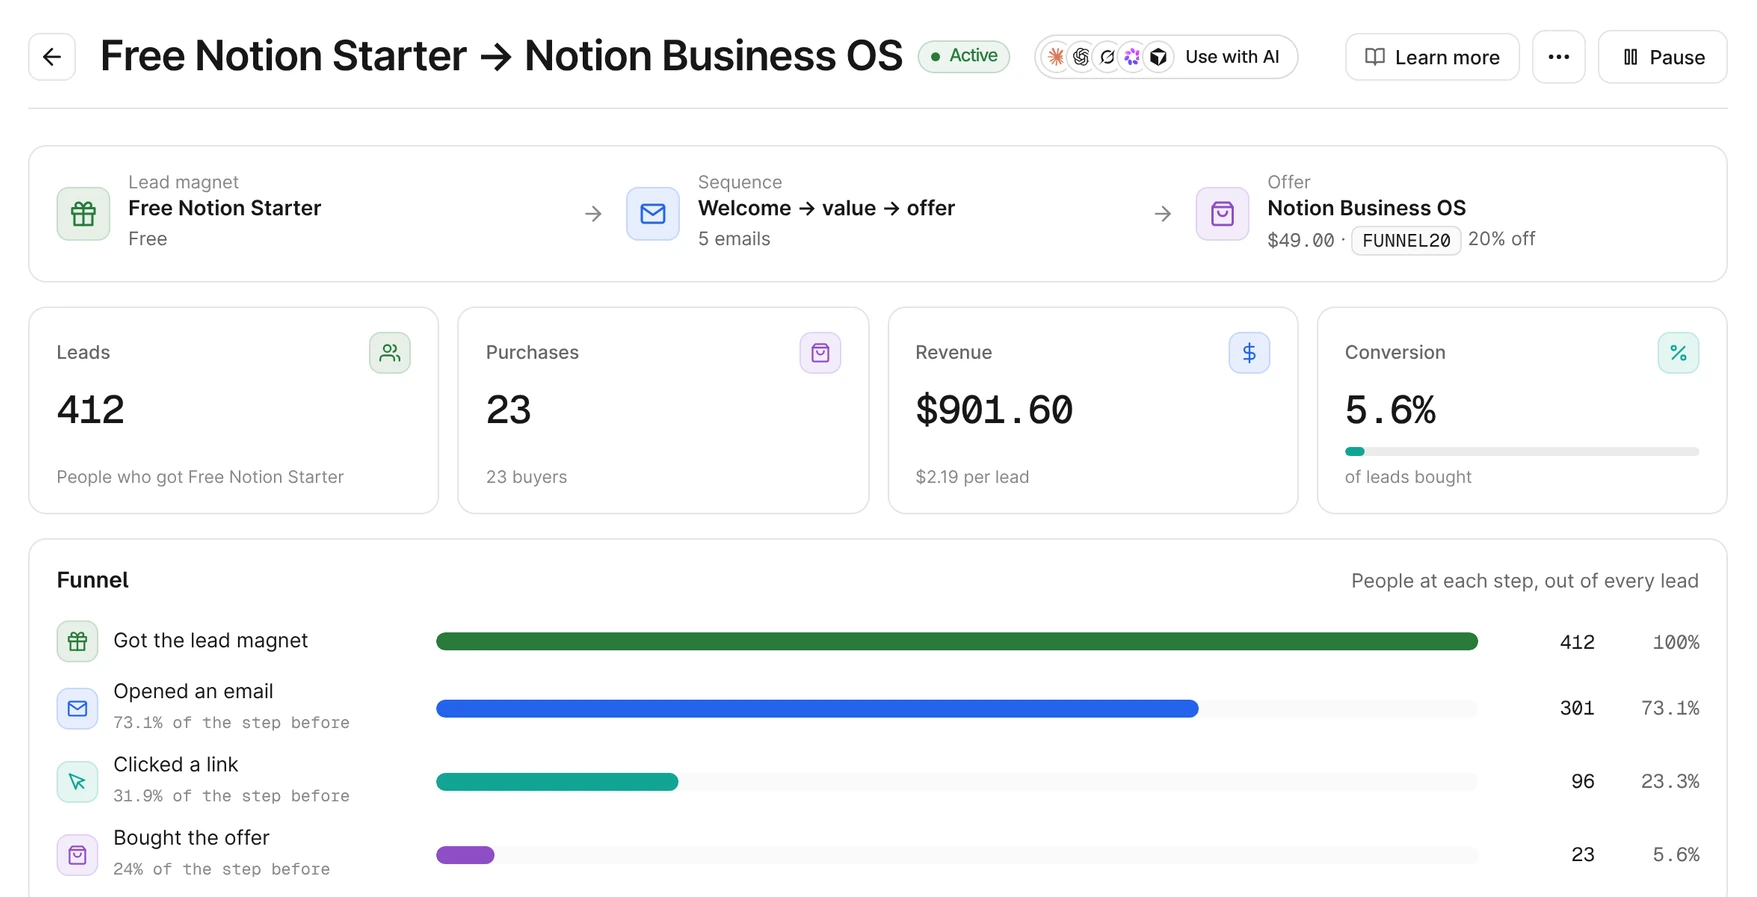Click the blue envelope Sequence icon
The height and width of the screenshot is (897, 1757).
tap(653, 213)
